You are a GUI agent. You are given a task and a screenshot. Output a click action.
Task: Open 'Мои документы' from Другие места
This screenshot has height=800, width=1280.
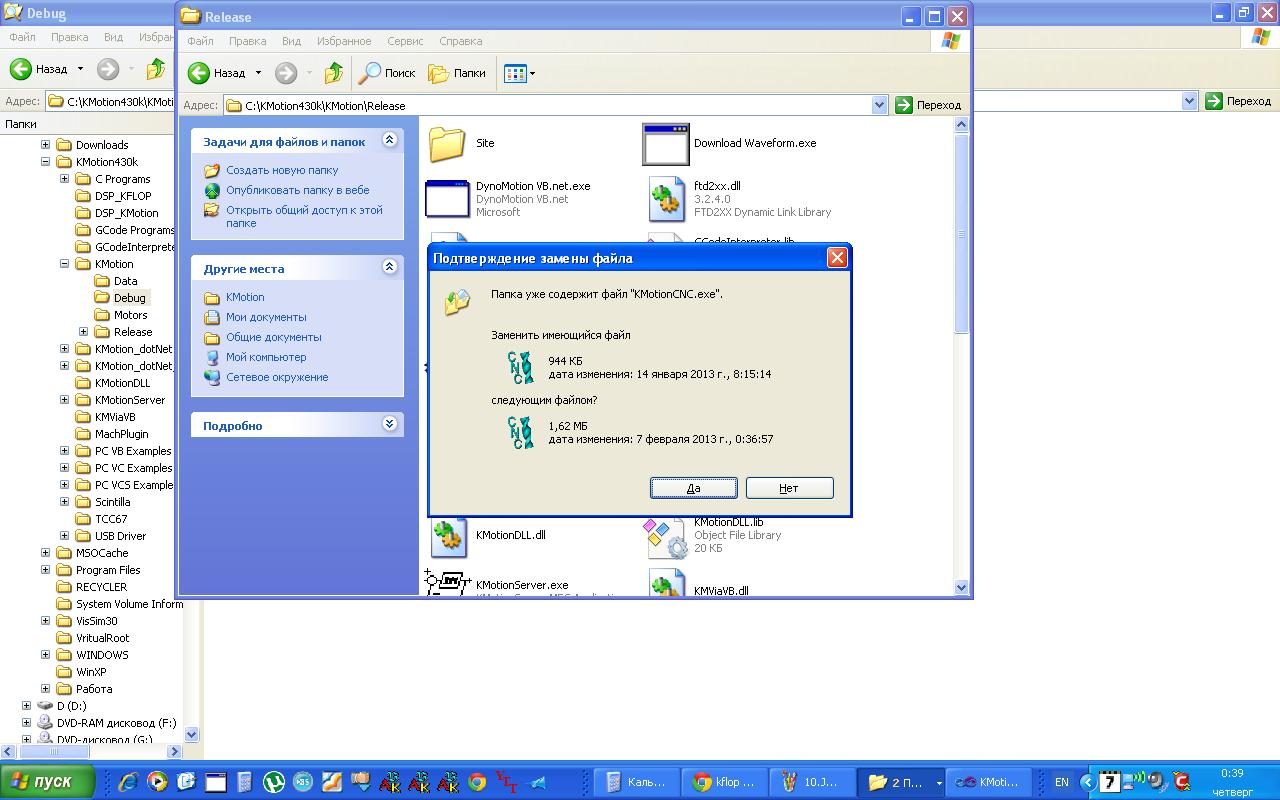266,317
